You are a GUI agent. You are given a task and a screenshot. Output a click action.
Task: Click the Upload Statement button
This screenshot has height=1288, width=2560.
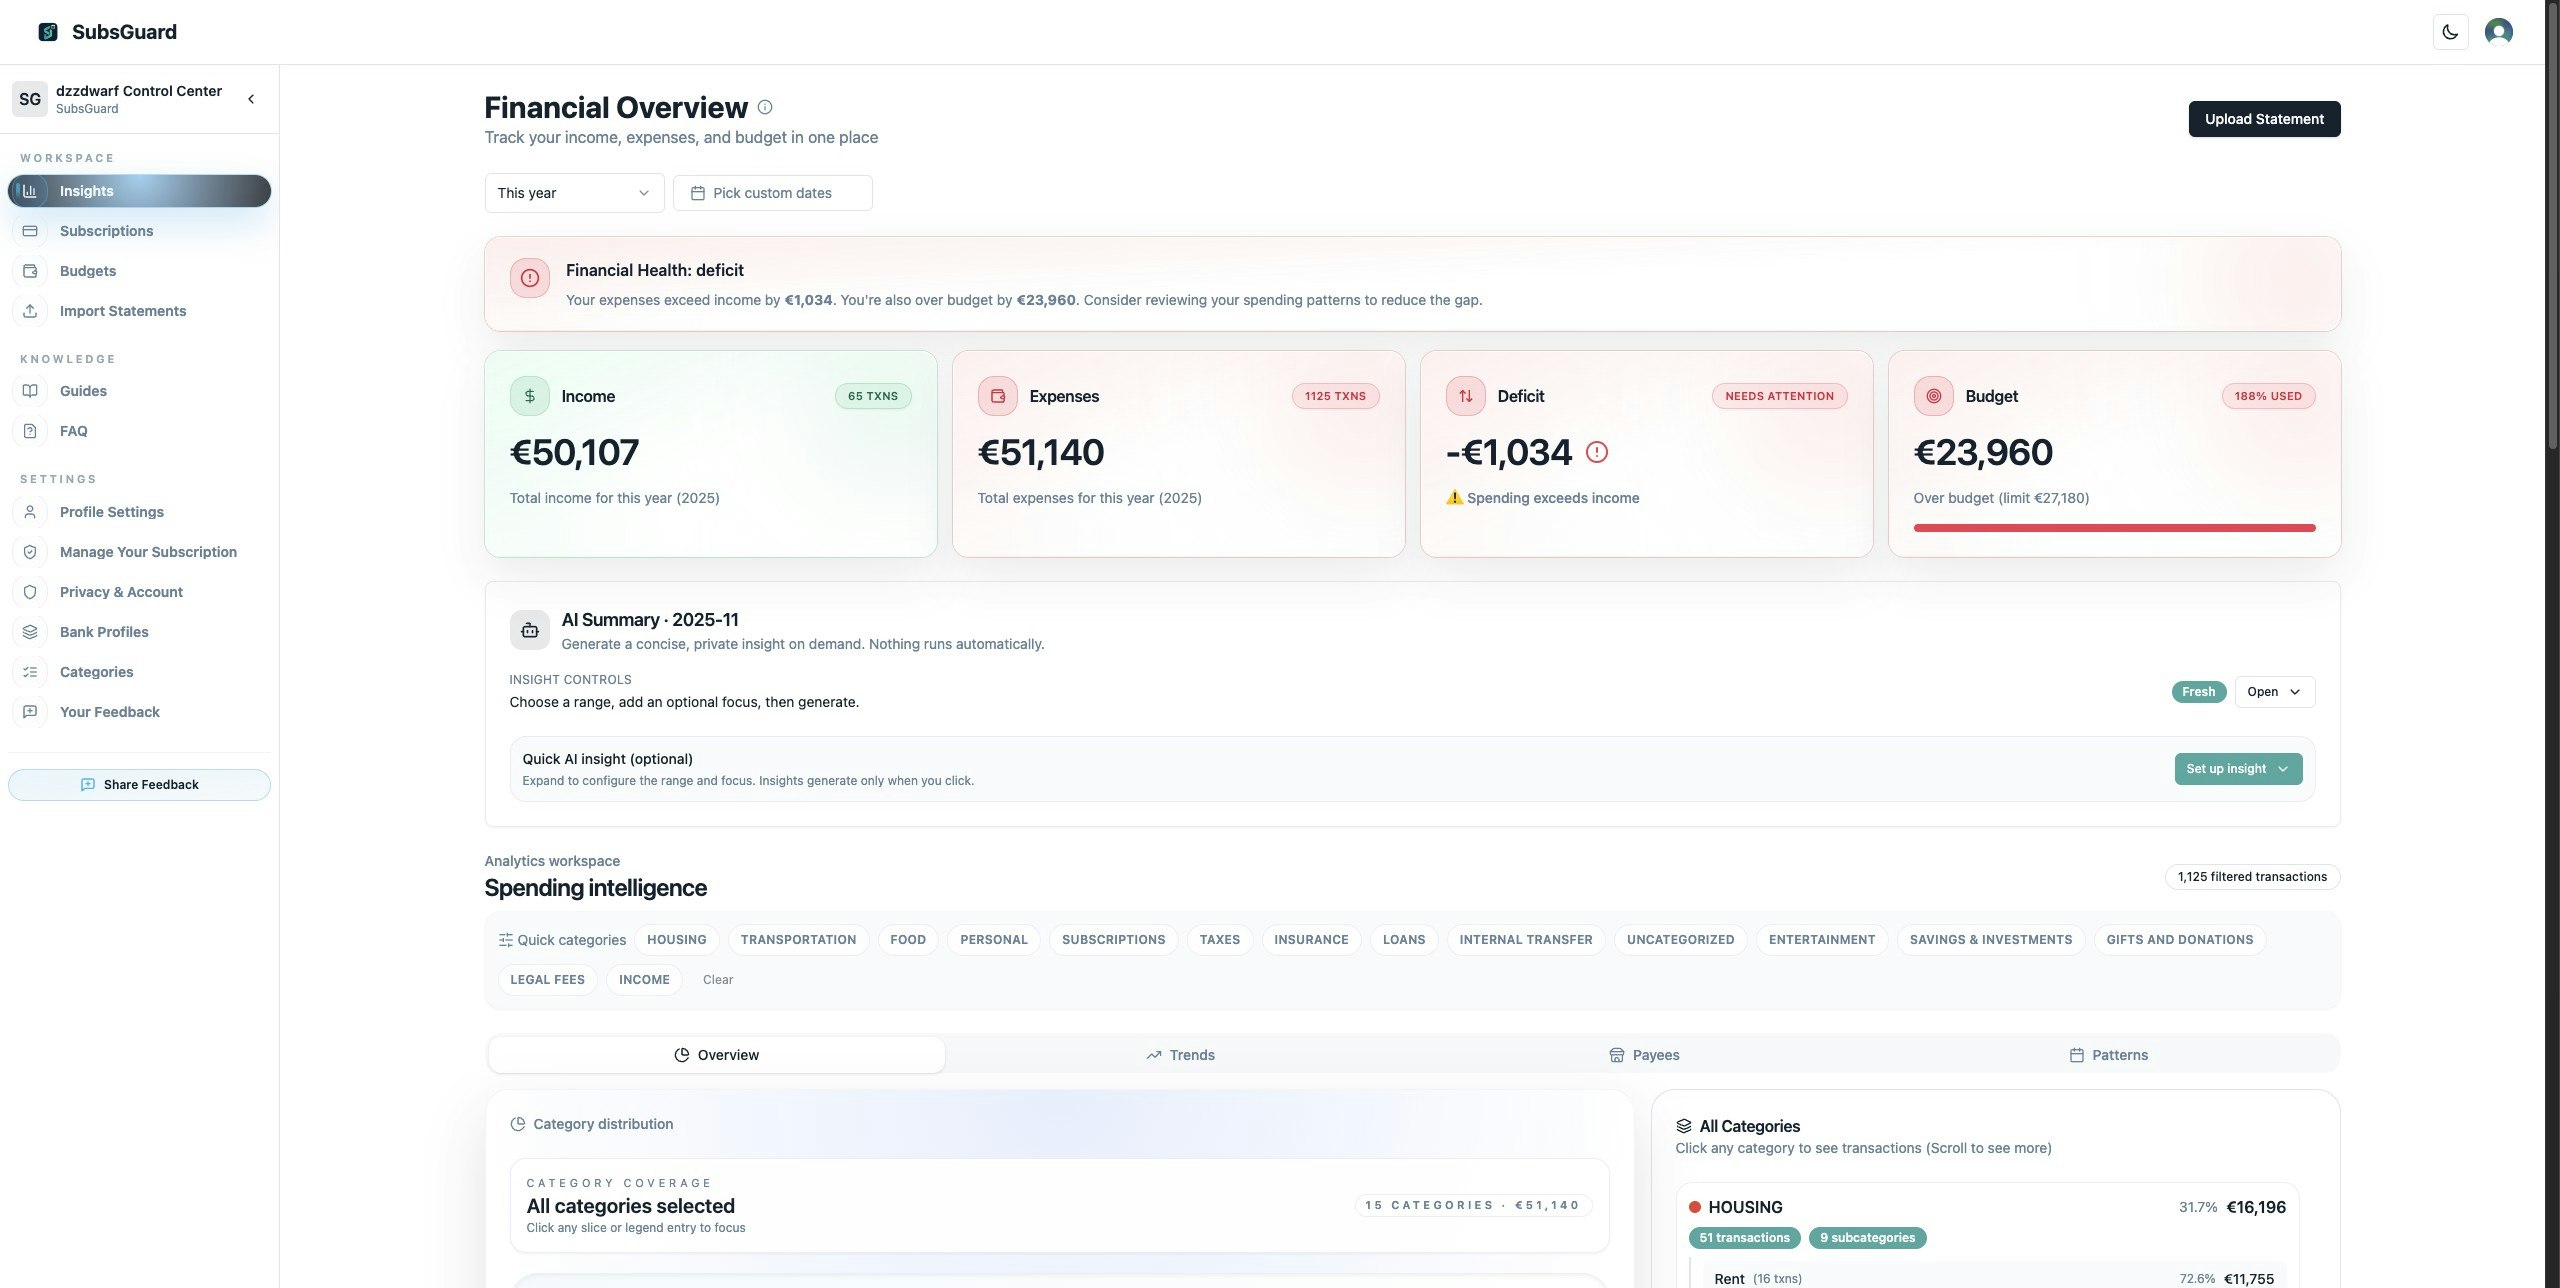tap(2264, 119)
